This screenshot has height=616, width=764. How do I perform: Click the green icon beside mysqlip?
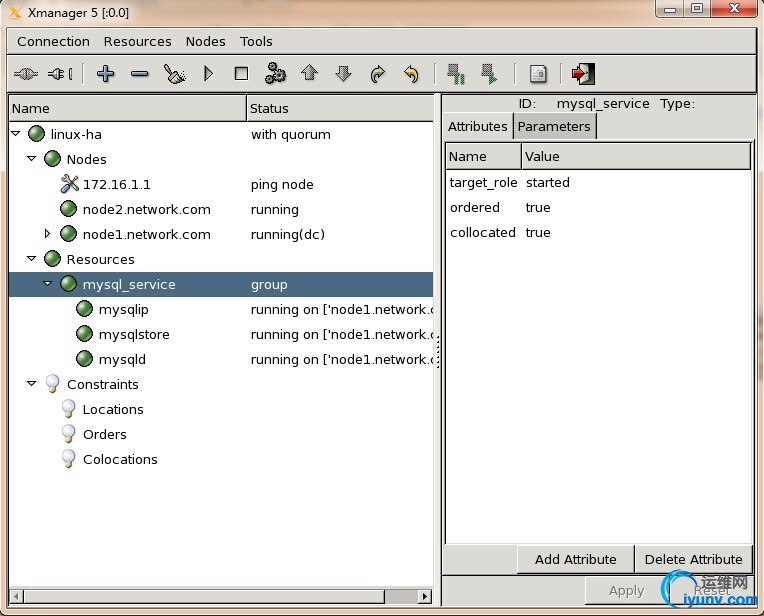84,308
